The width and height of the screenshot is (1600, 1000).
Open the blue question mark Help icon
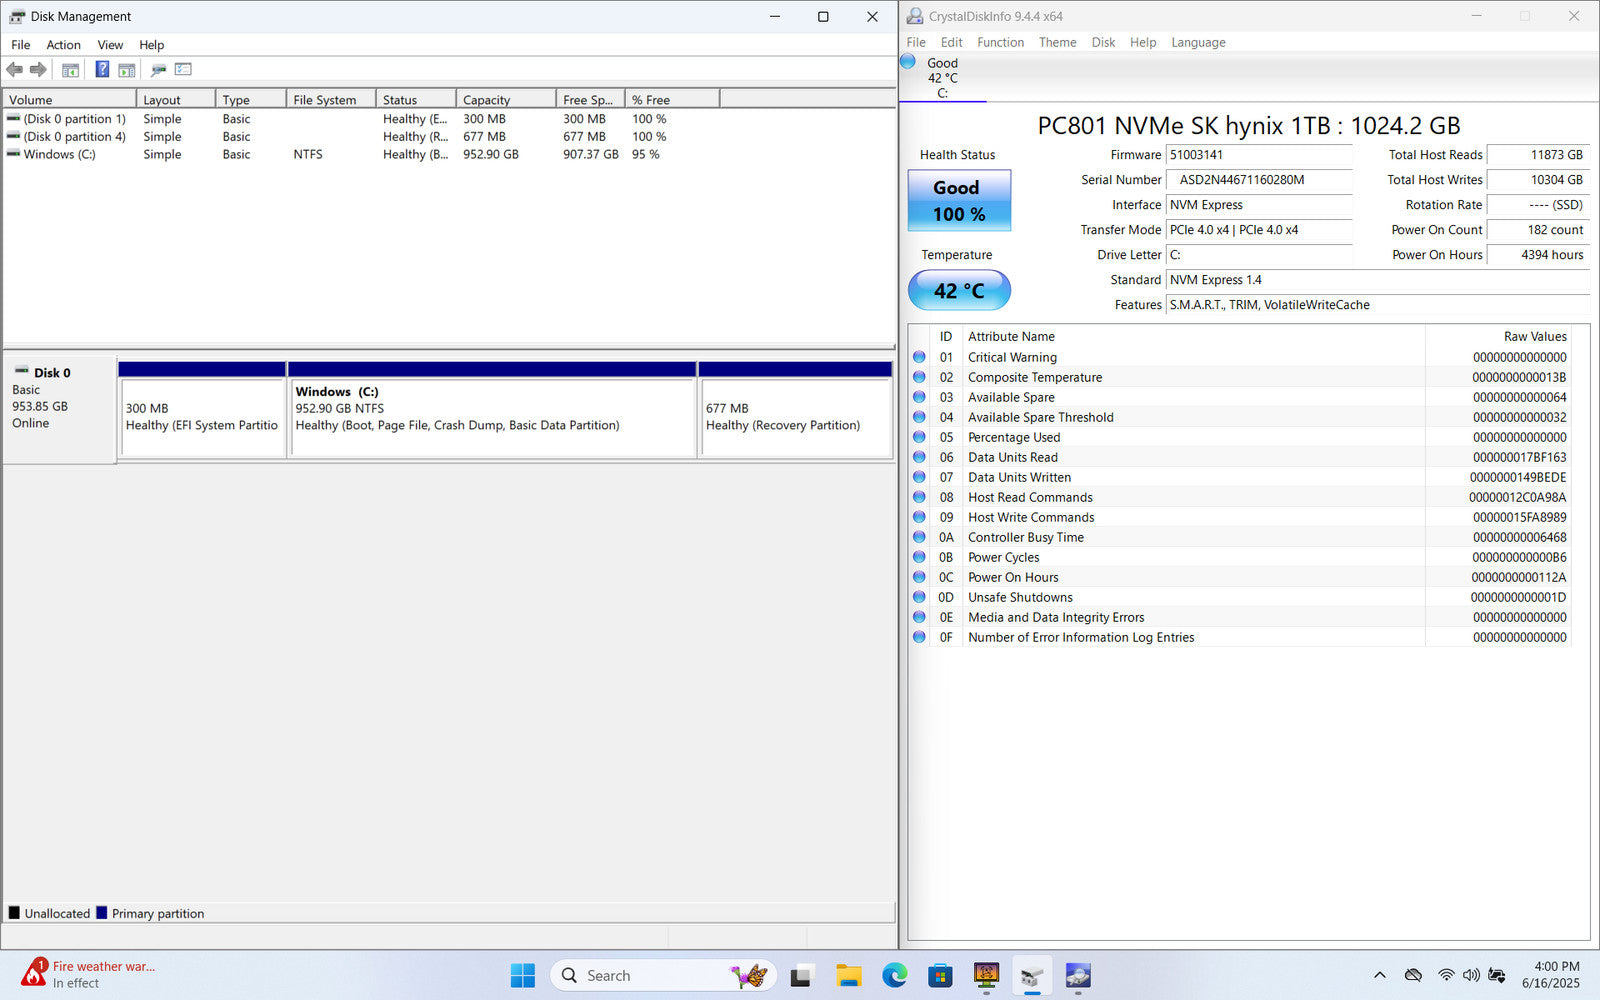tap(102, 70)
